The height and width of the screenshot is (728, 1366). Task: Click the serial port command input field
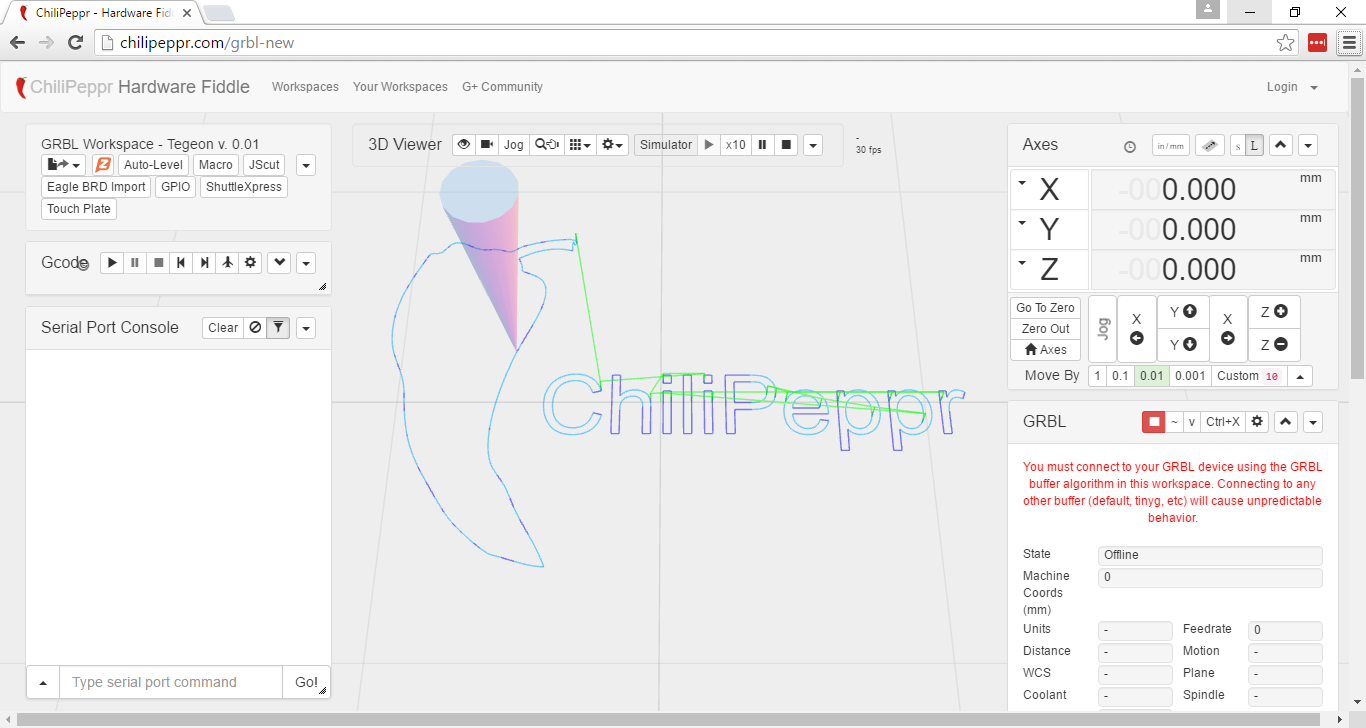click(170, 682)
